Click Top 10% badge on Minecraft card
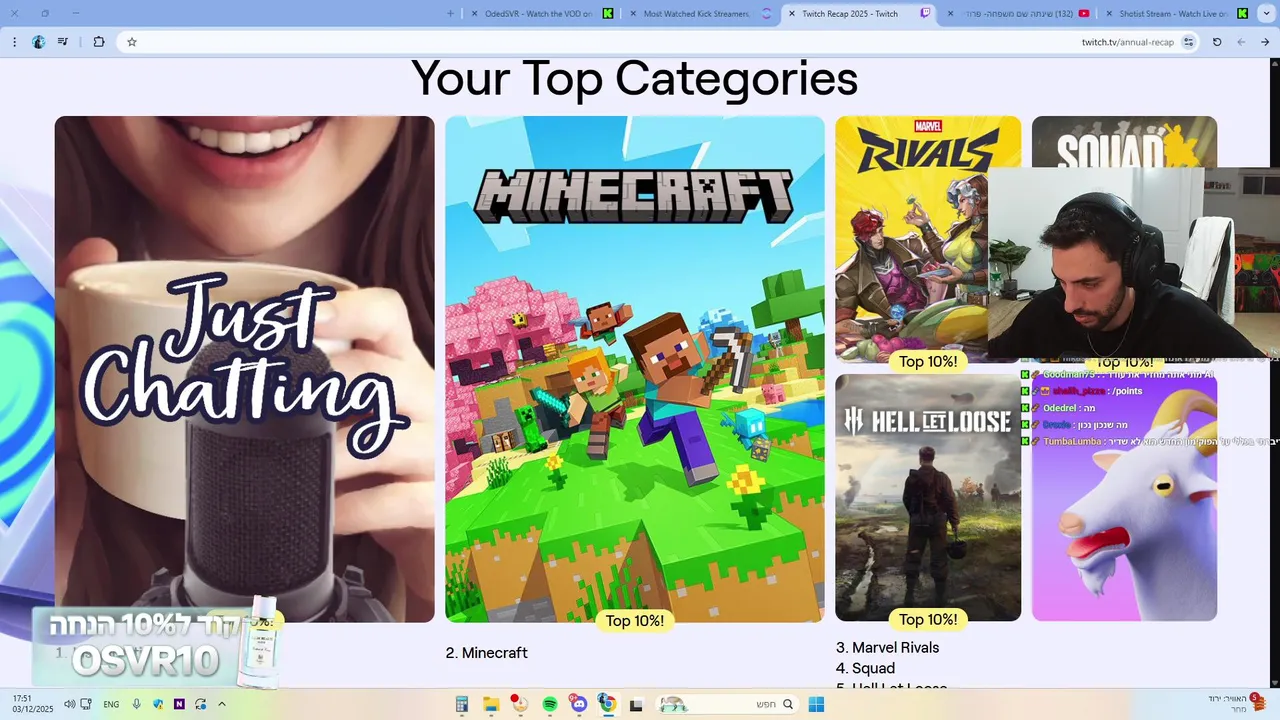 [x=635, y=621]
